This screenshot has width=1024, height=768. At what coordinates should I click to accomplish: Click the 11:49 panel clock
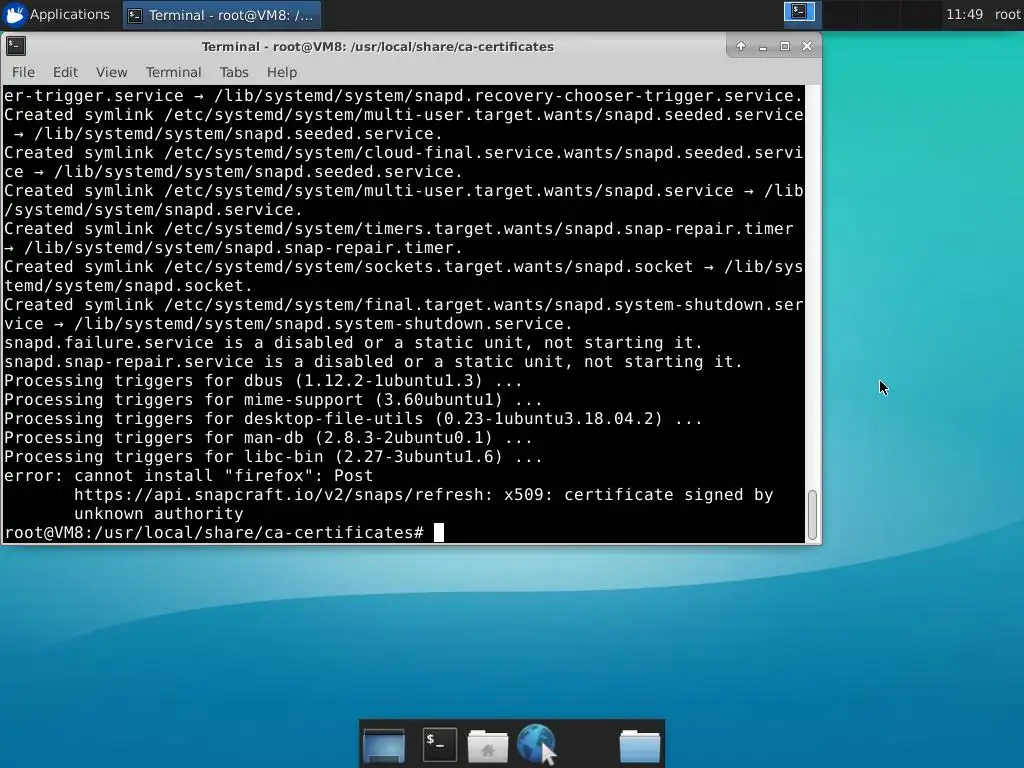(964, 14)
